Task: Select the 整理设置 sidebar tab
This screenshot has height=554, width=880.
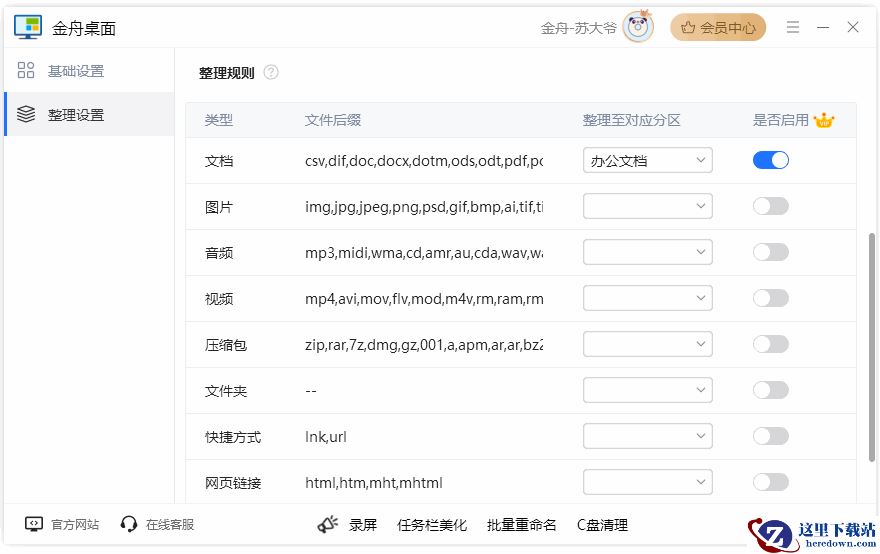Action: (89, 115)
